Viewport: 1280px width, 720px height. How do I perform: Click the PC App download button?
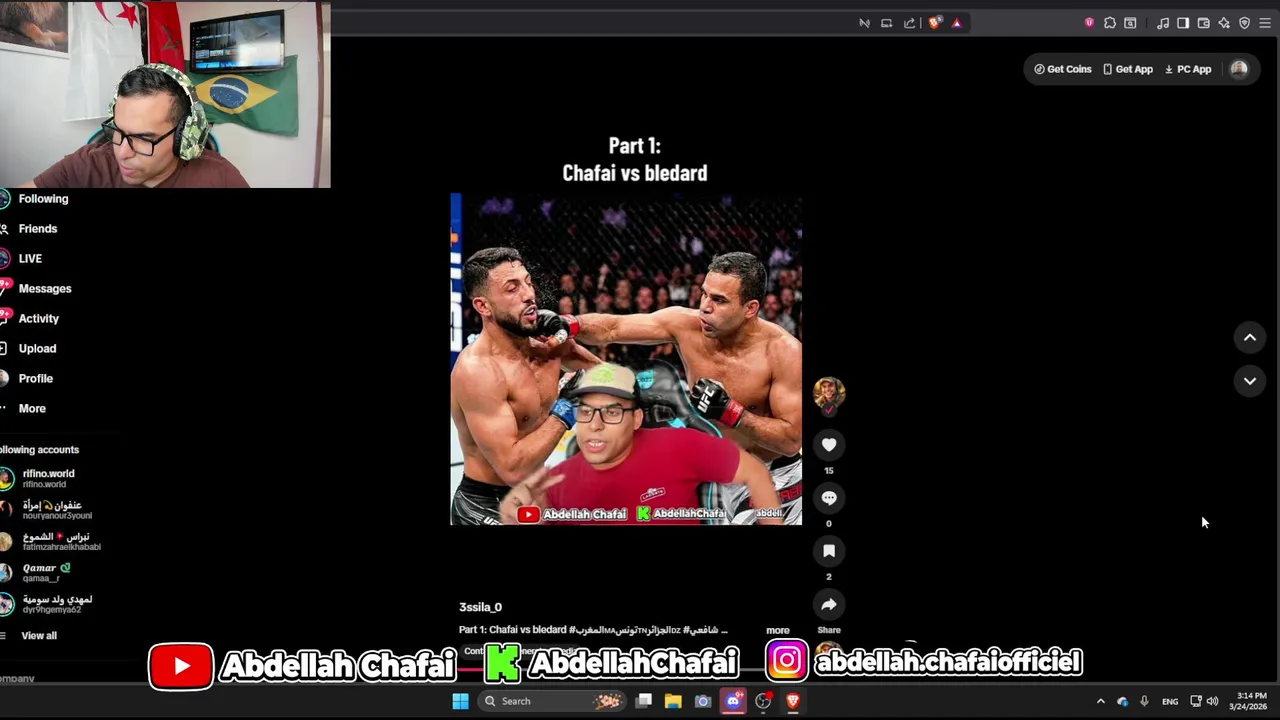(x=1188, y=69)
